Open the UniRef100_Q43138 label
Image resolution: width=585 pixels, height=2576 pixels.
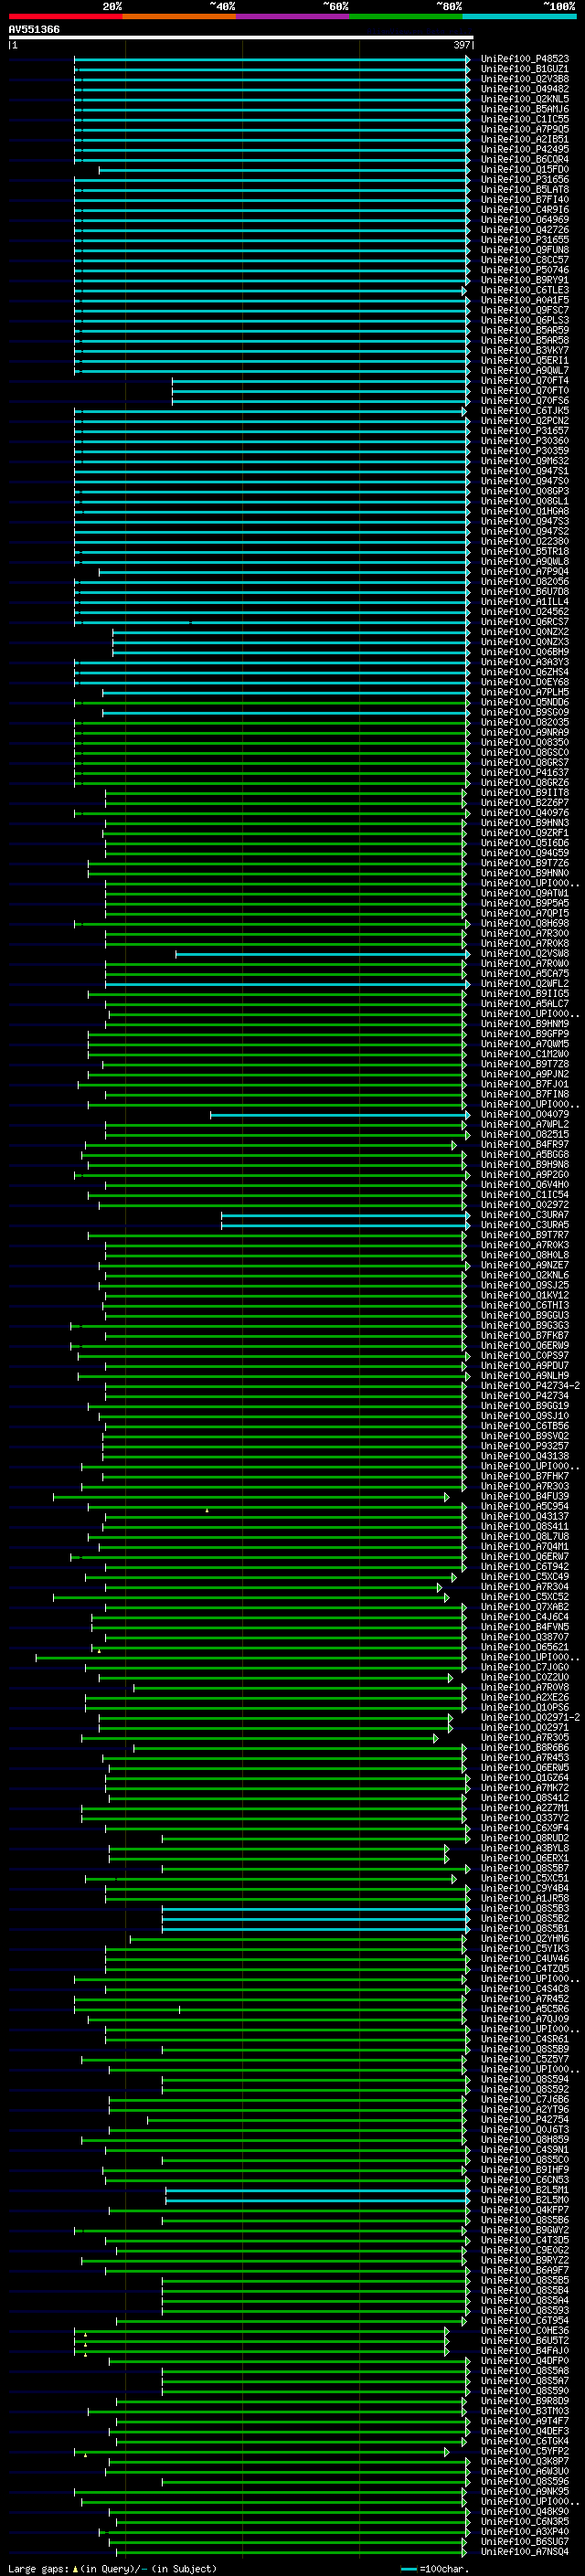524,1456
